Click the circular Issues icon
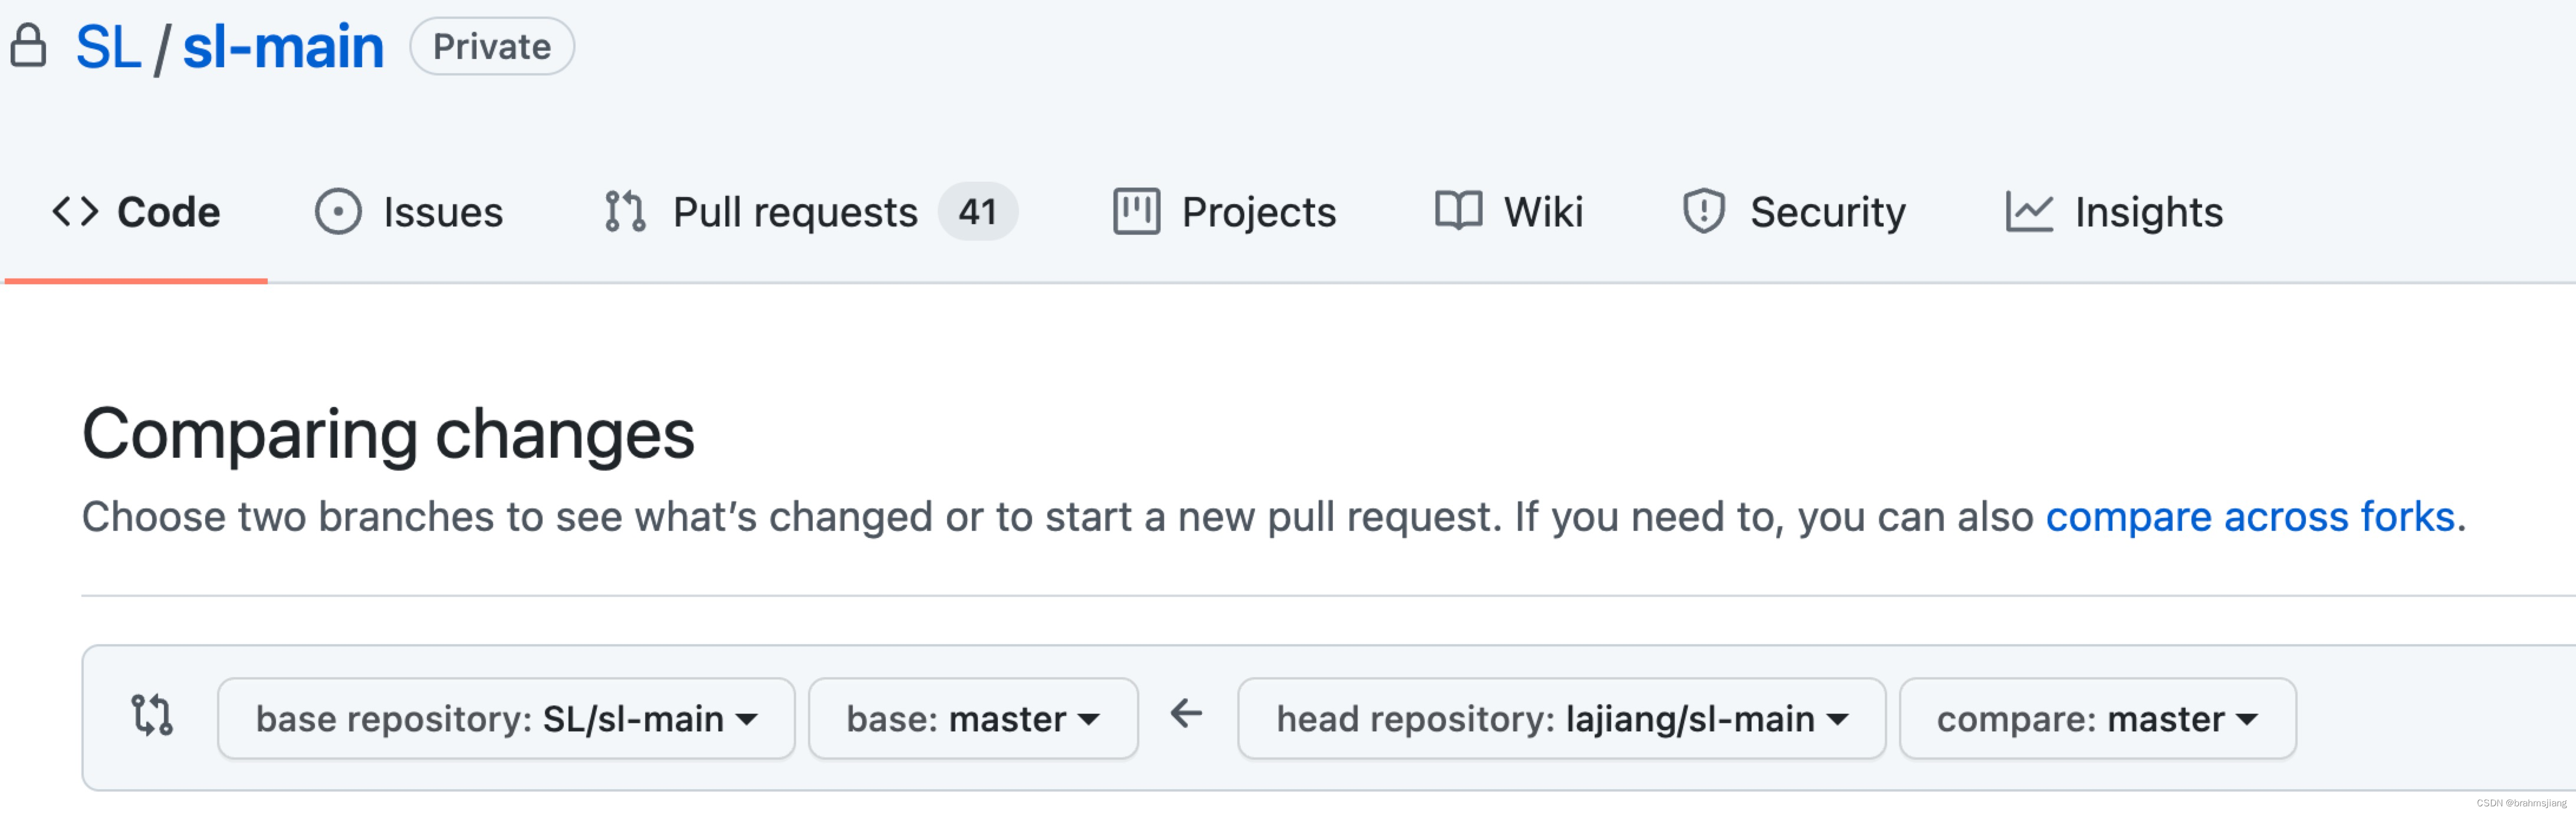Image resolution: width=2576 pixels, height=814 pixels. tap(338, 211)
